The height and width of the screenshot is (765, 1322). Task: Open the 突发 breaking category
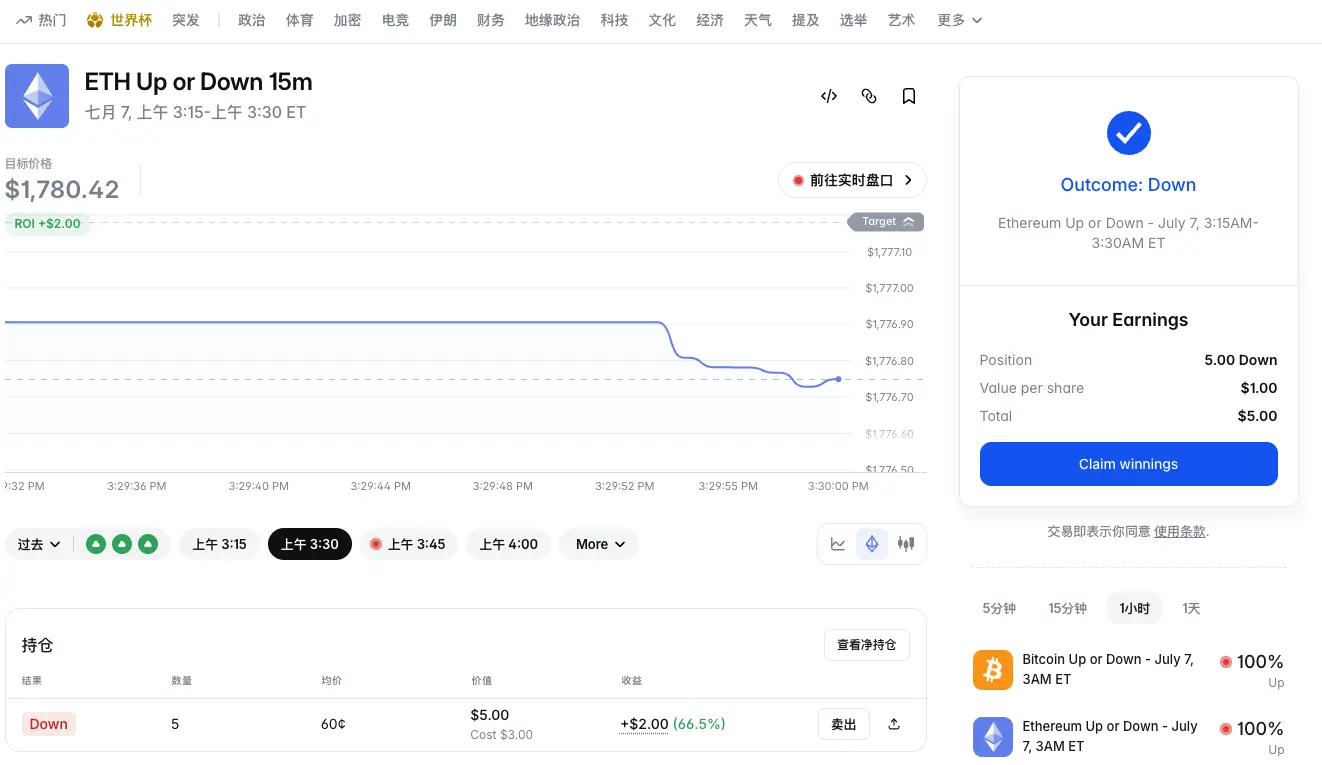tap(186, 20)
